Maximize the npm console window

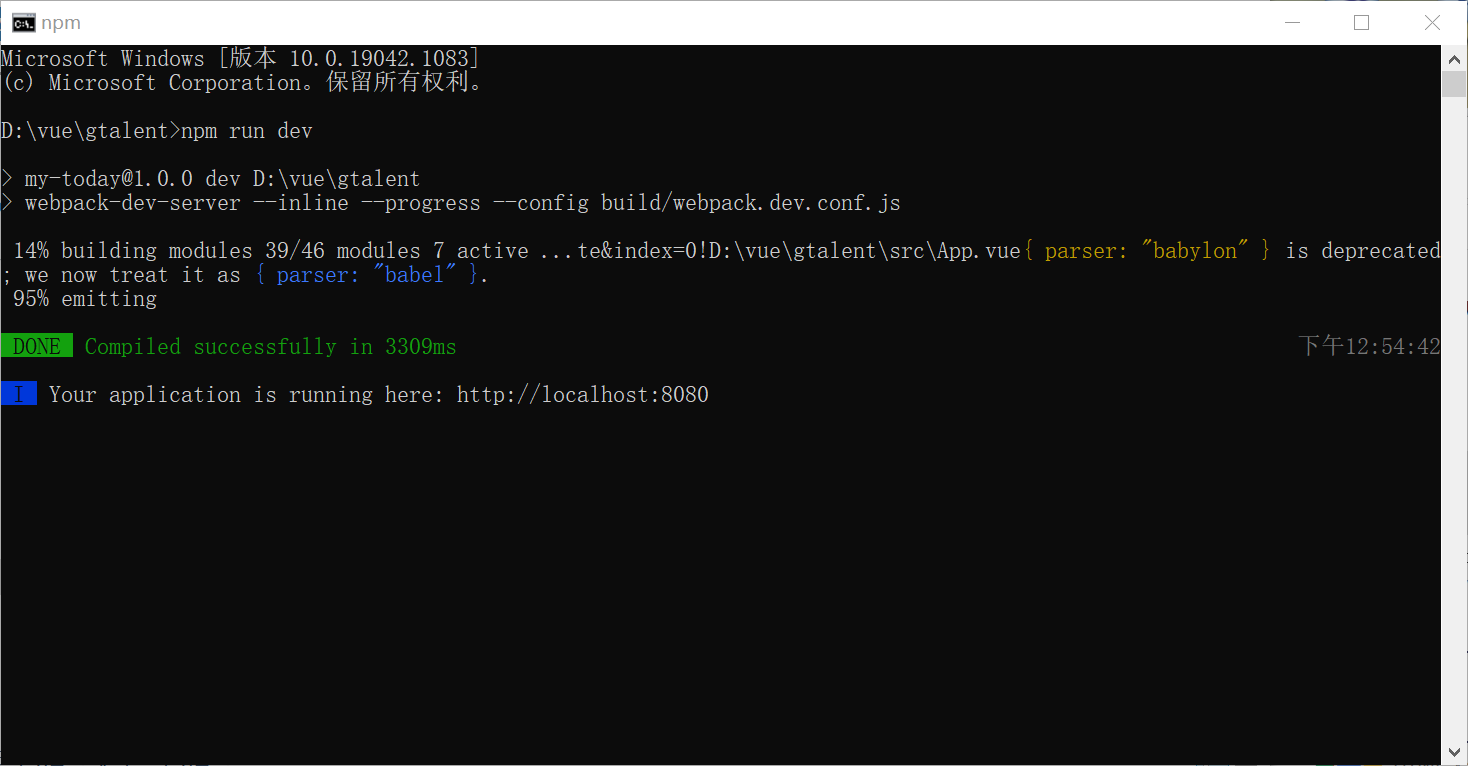(1361, 22)
